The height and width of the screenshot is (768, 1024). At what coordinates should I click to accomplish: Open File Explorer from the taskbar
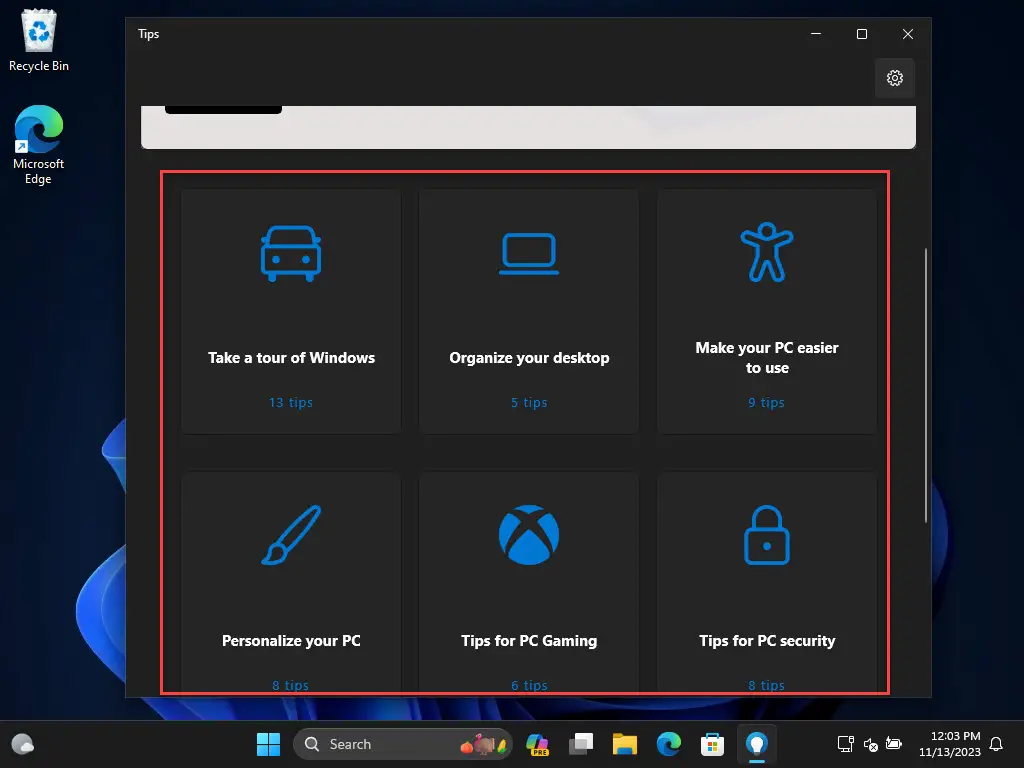point(624,744)
